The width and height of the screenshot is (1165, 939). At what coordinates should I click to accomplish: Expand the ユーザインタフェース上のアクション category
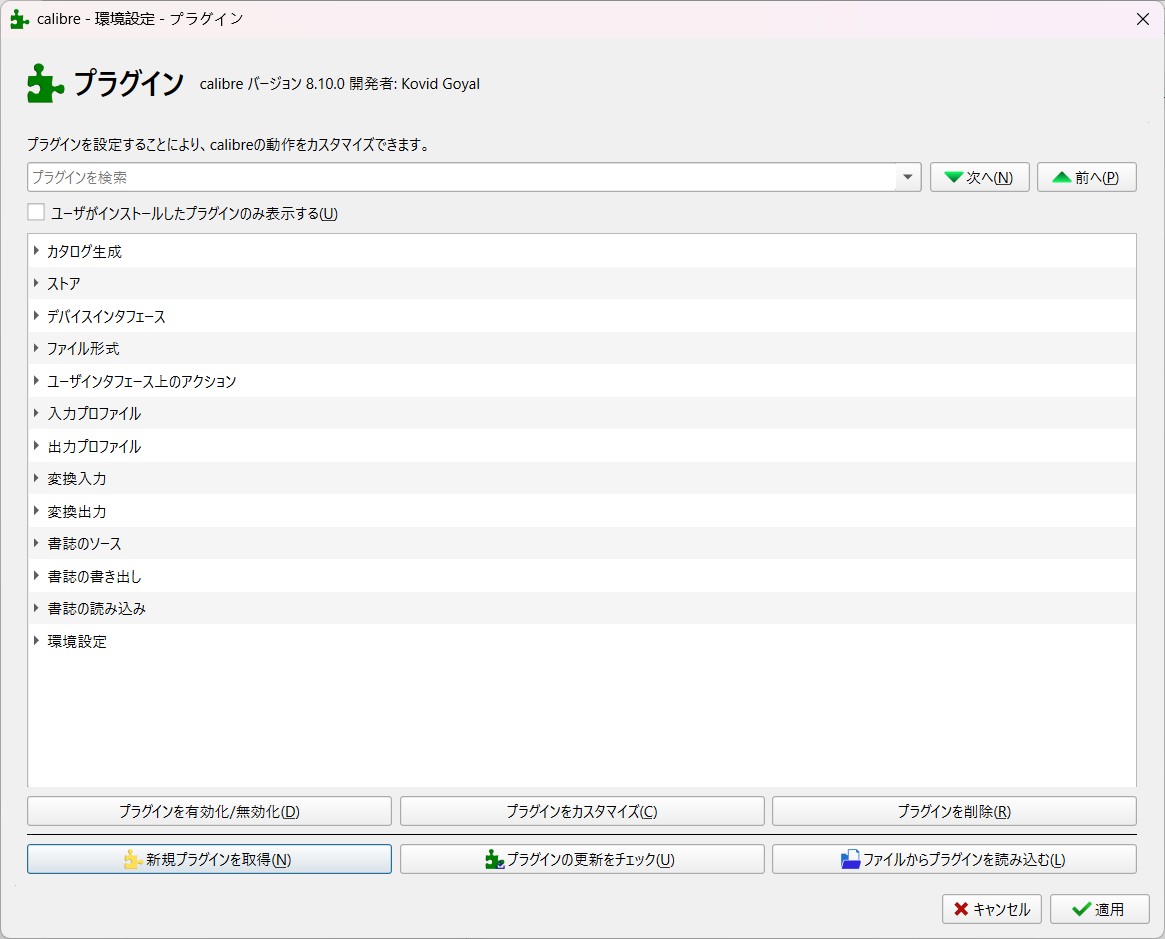click(x=36, y=380)
